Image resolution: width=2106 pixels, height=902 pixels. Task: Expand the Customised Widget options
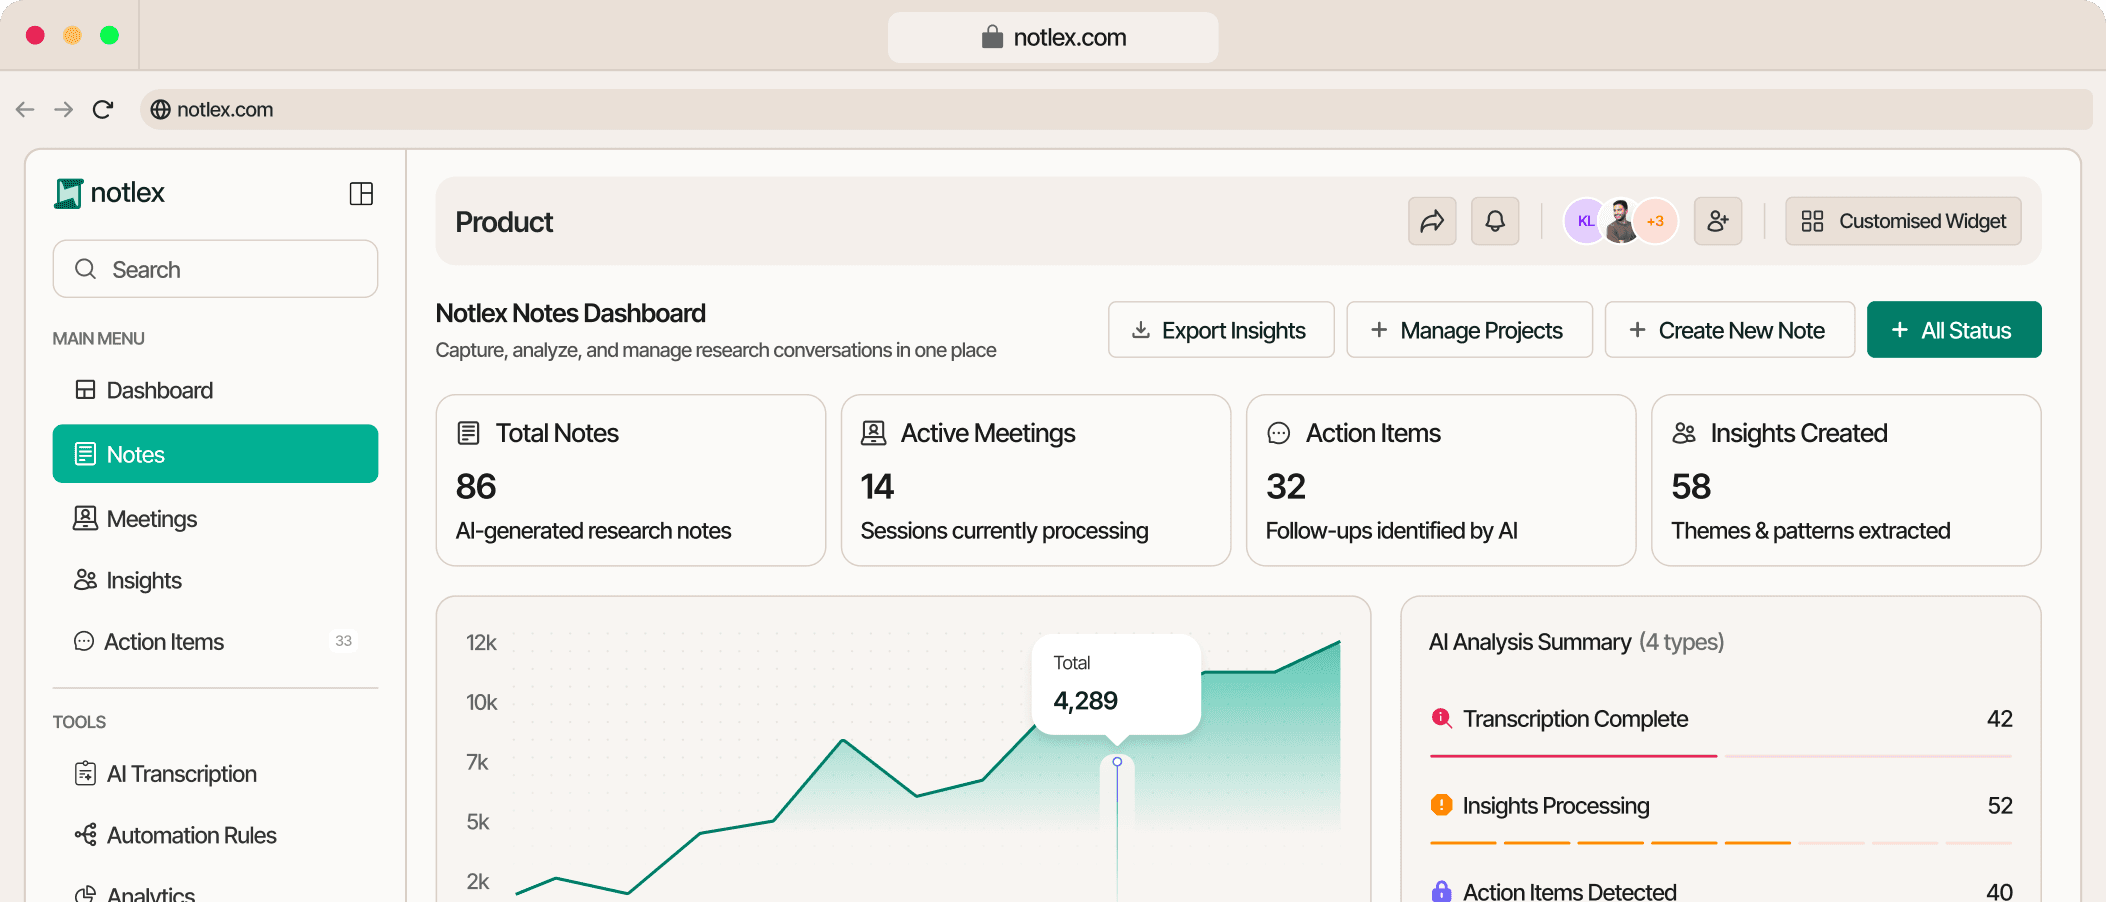coord(1902,221)
